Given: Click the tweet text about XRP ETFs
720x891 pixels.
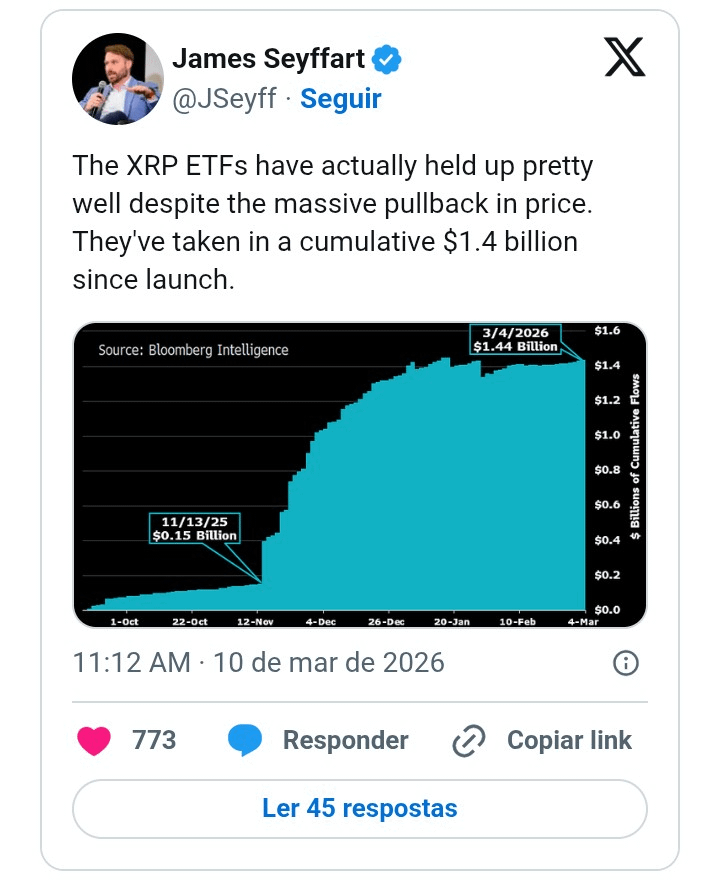Looking at the screenshot, I should (332, 222).
